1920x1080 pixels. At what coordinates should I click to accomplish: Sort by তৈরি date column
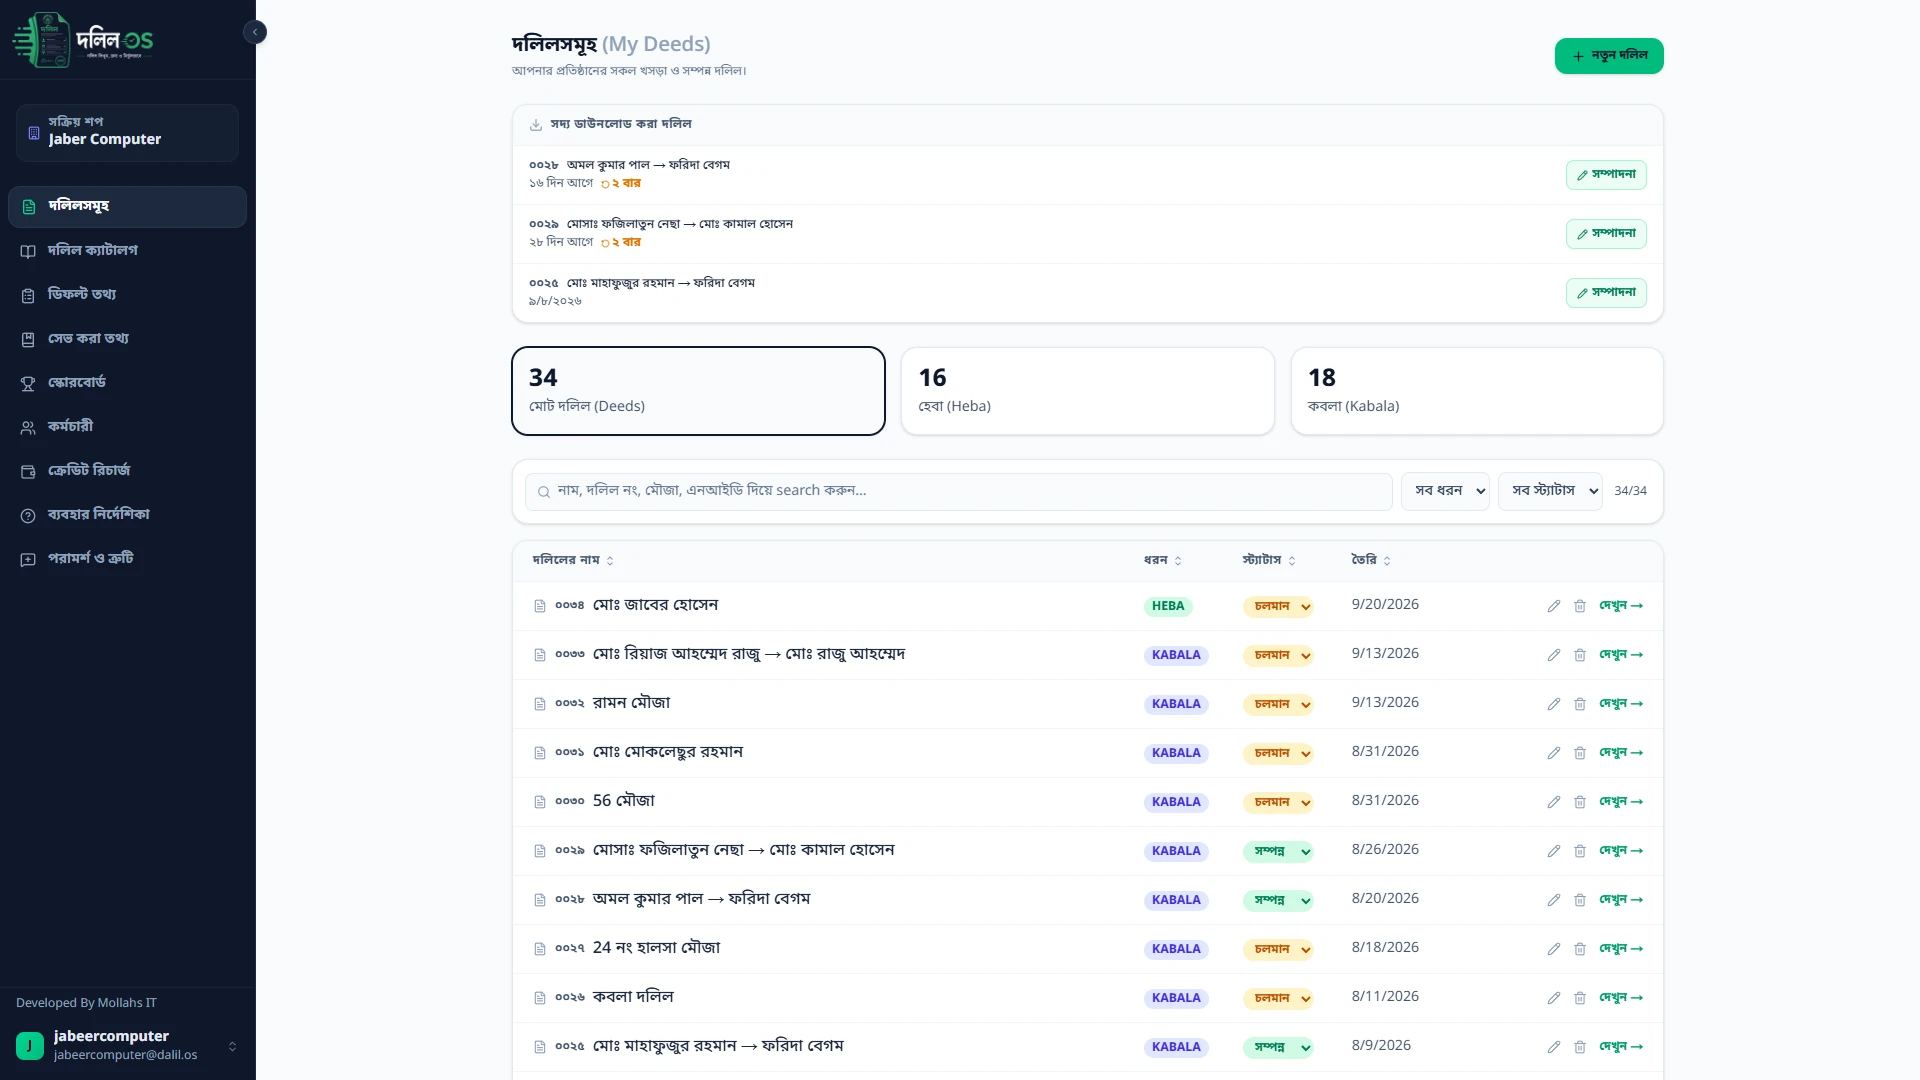tap(1371, 560)
